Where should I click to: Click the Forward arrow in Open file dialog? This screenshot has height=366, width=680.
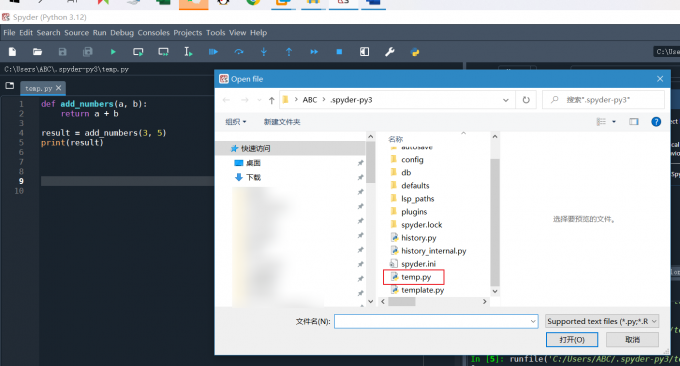point(245,100)
